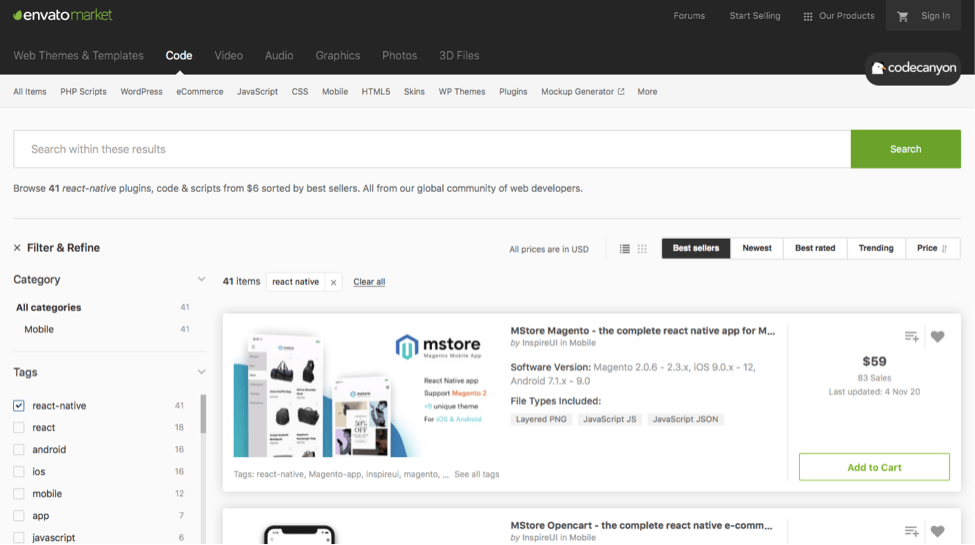The width and height of the screenshot is (975, 545).
Task: Go to the 3D Files tab
Action: pos(459,55)
